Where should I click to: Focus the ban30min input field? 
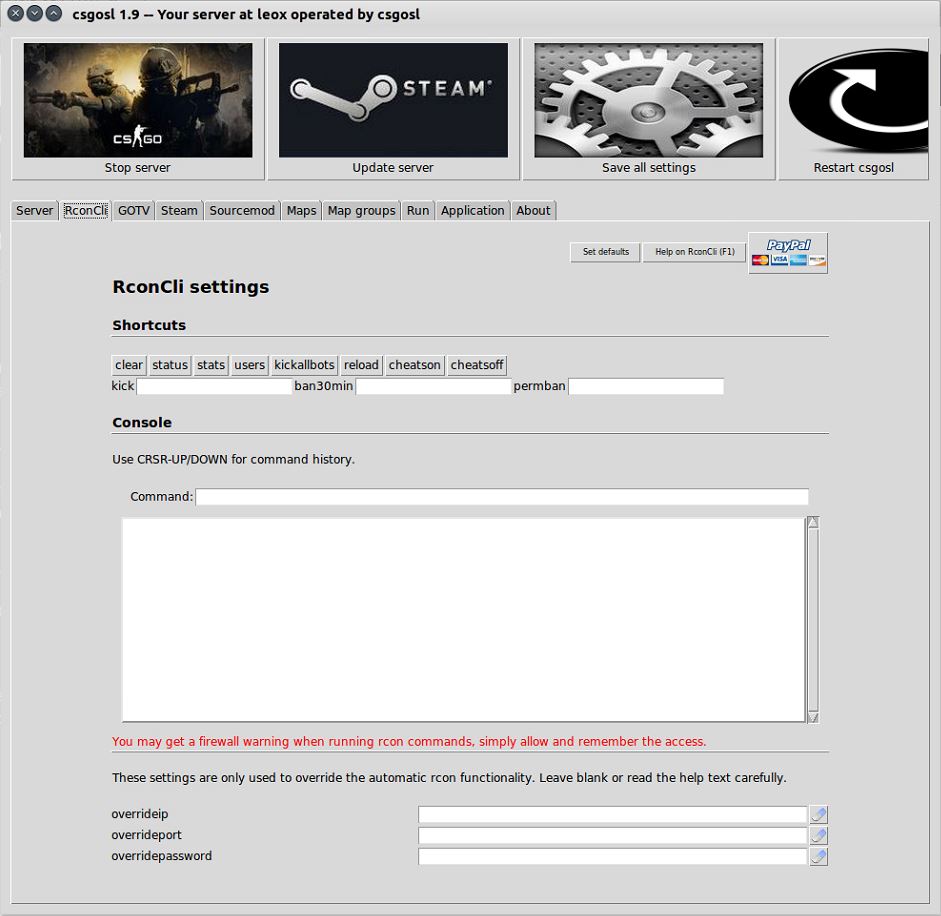click(x=433, y=387)
